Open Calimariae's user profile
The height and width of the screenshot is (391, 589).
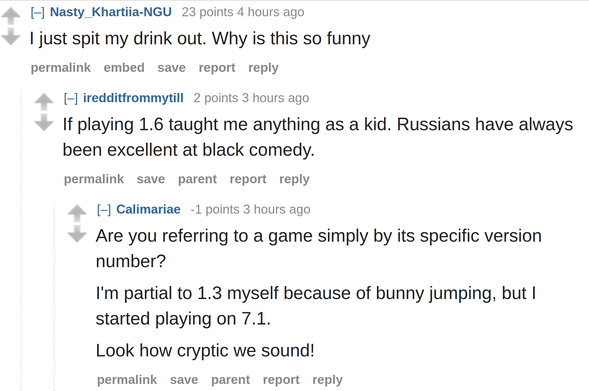[x=148, y=210]
